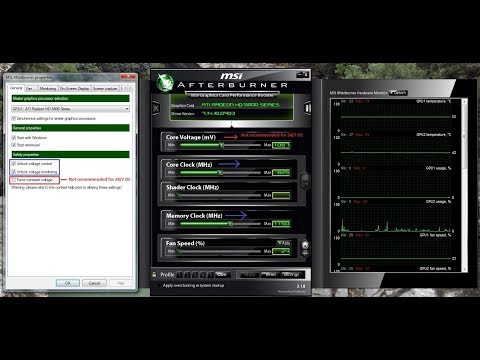This screenshot has height=360, width=480.
Task: Click the padlock icon beside Profile
Action: click(x=154, y=275)
